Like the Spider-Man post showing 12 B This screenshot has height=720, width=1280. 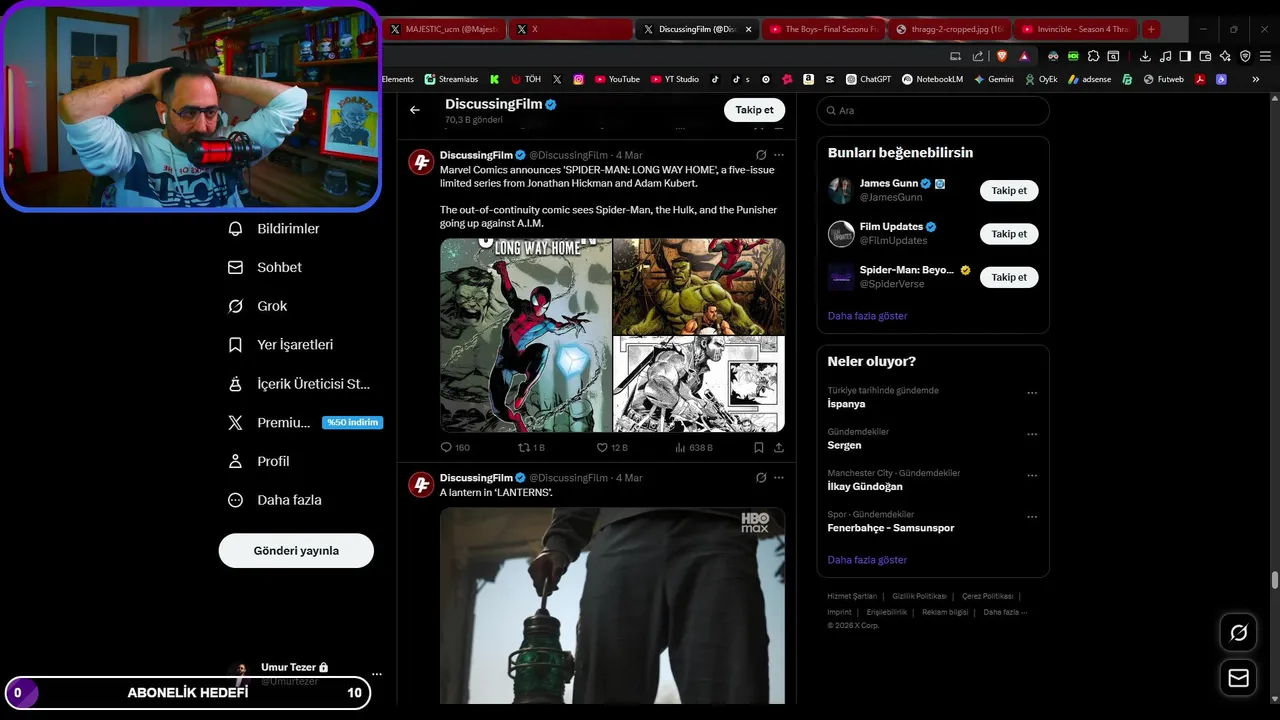click(612, 448)
